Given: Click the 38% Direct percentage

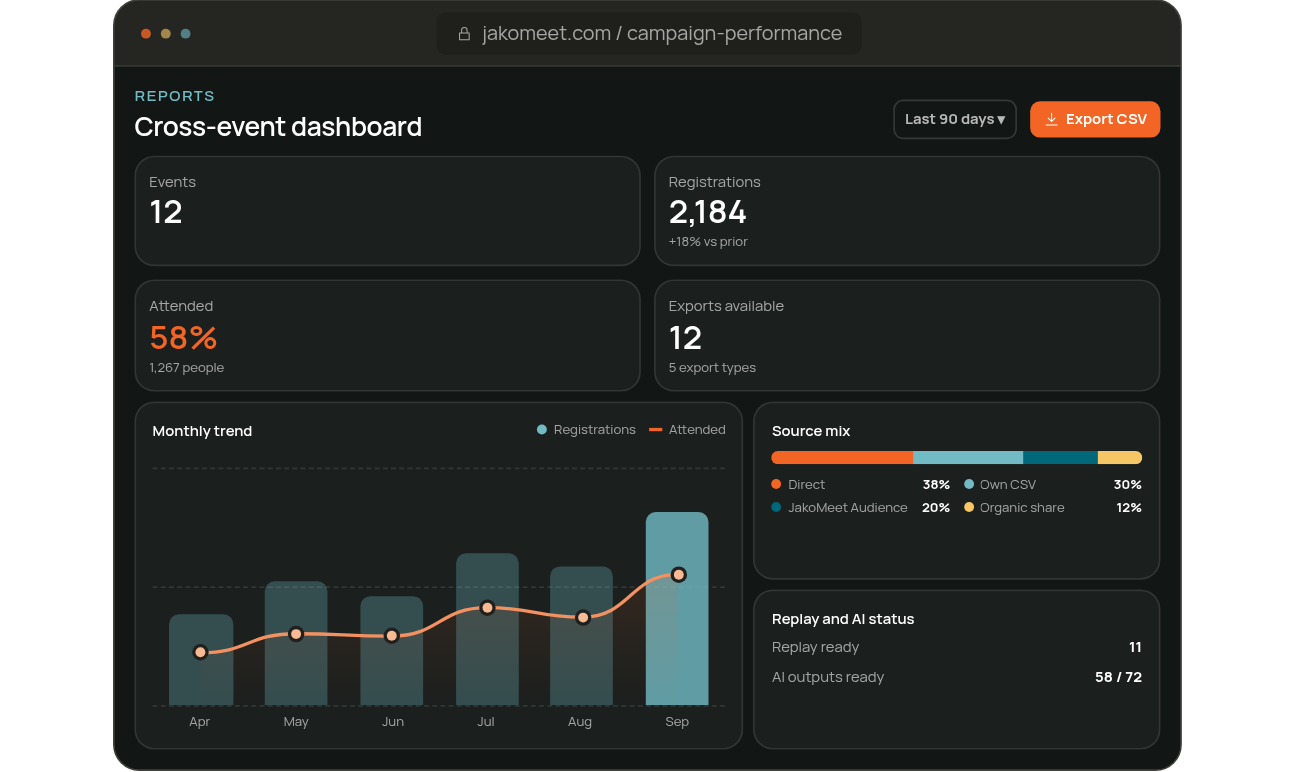Looking at the screenshot, I should [936, 484].
